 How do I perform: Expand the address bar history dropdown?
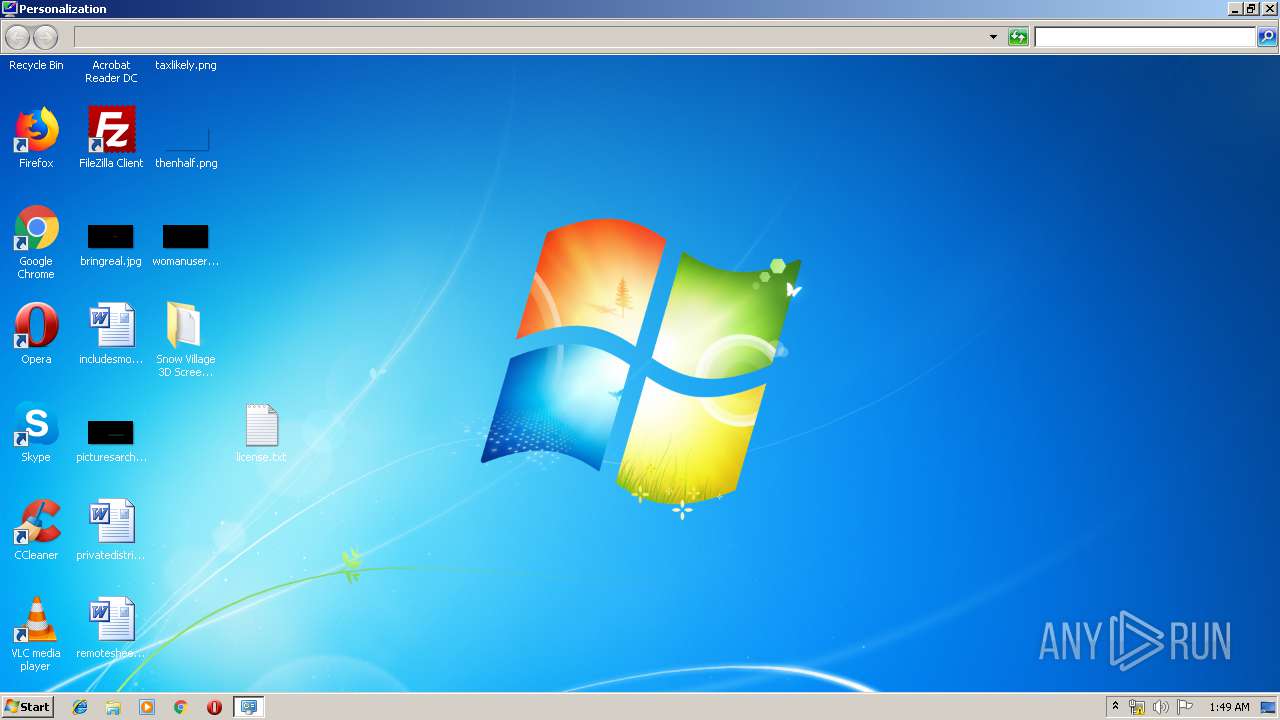click(993, 37)
